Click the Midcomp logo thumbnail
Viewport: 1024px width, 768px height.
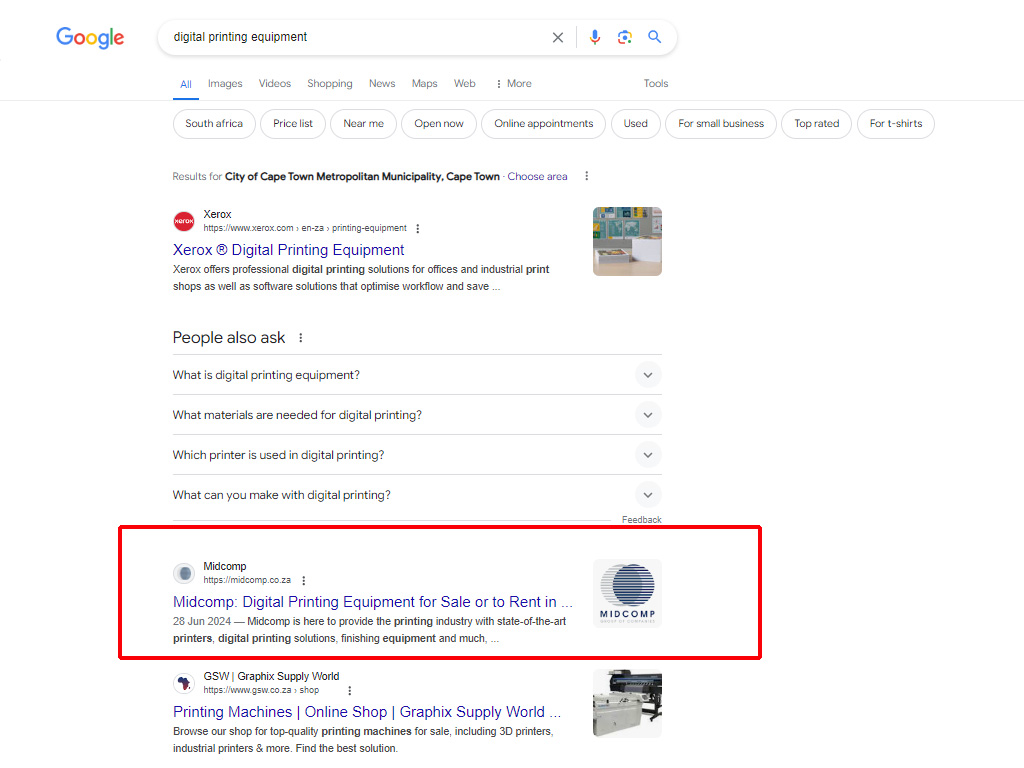coord(627,593)
